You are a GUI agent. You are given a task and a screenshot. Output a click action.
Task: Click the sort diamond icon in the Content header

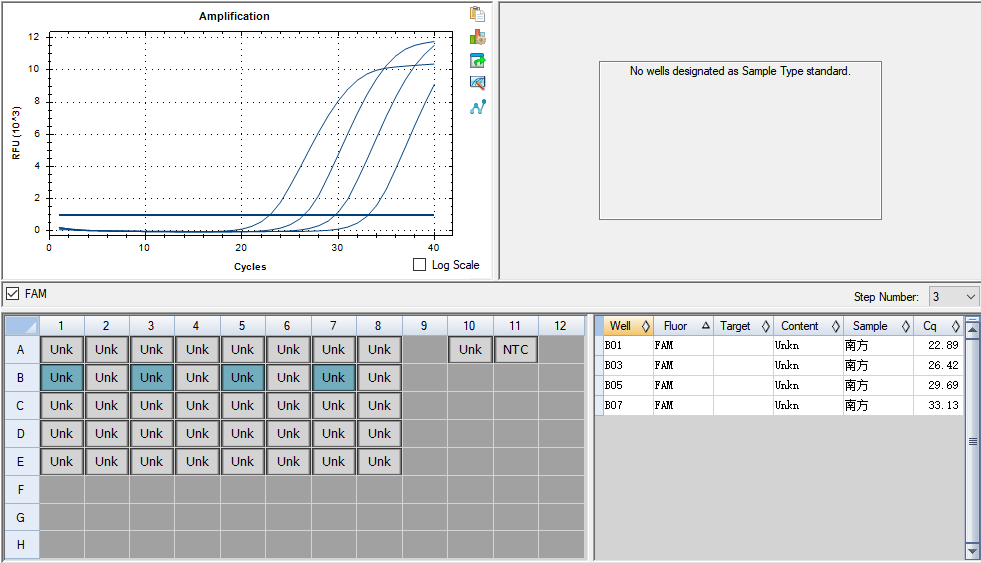(x=835, y=326)
